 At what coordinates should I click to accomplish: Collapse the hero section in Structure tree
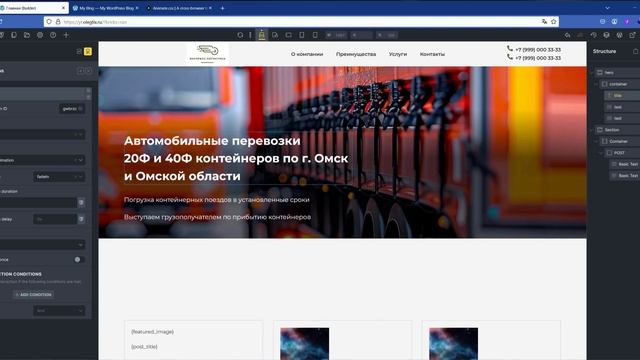click(592, 73)
